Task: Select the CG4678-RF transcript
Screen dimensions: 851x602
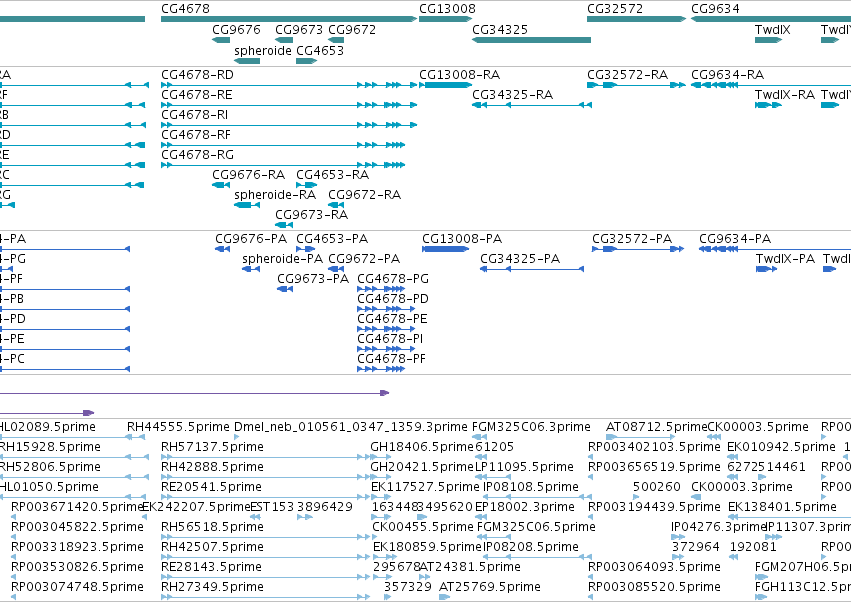Action: tap(283, 145)
